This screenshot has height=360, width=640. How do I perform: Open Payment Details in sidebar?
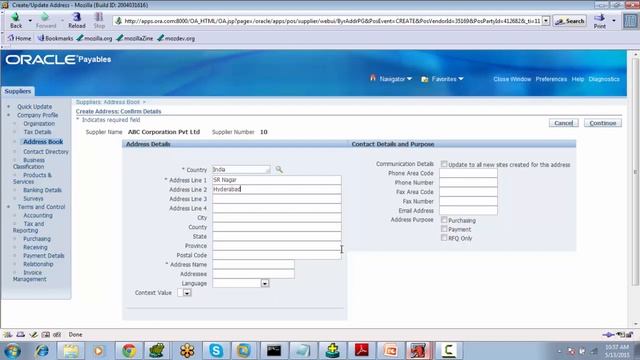coord(44,256)
